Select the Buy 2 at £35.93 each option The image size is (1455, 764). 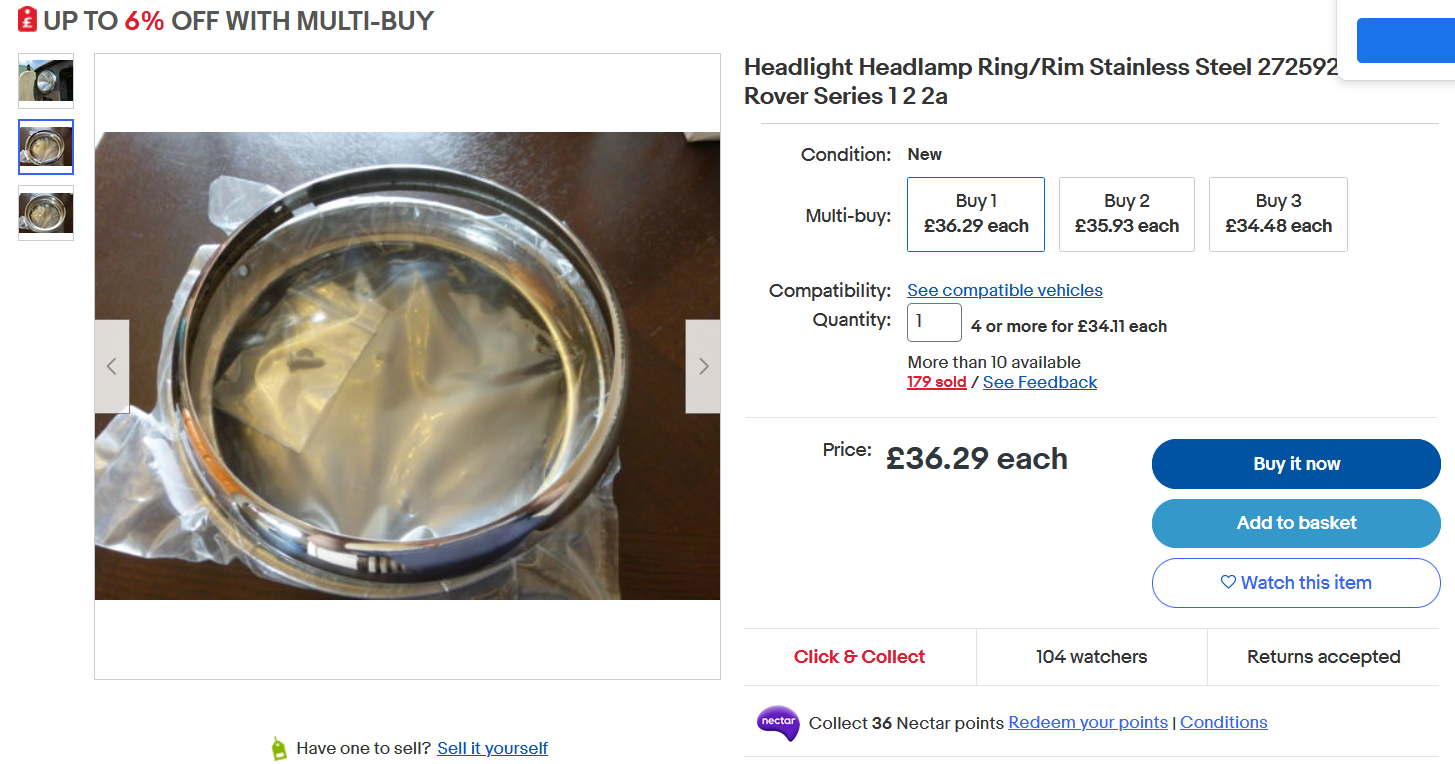click(1126, 213)
